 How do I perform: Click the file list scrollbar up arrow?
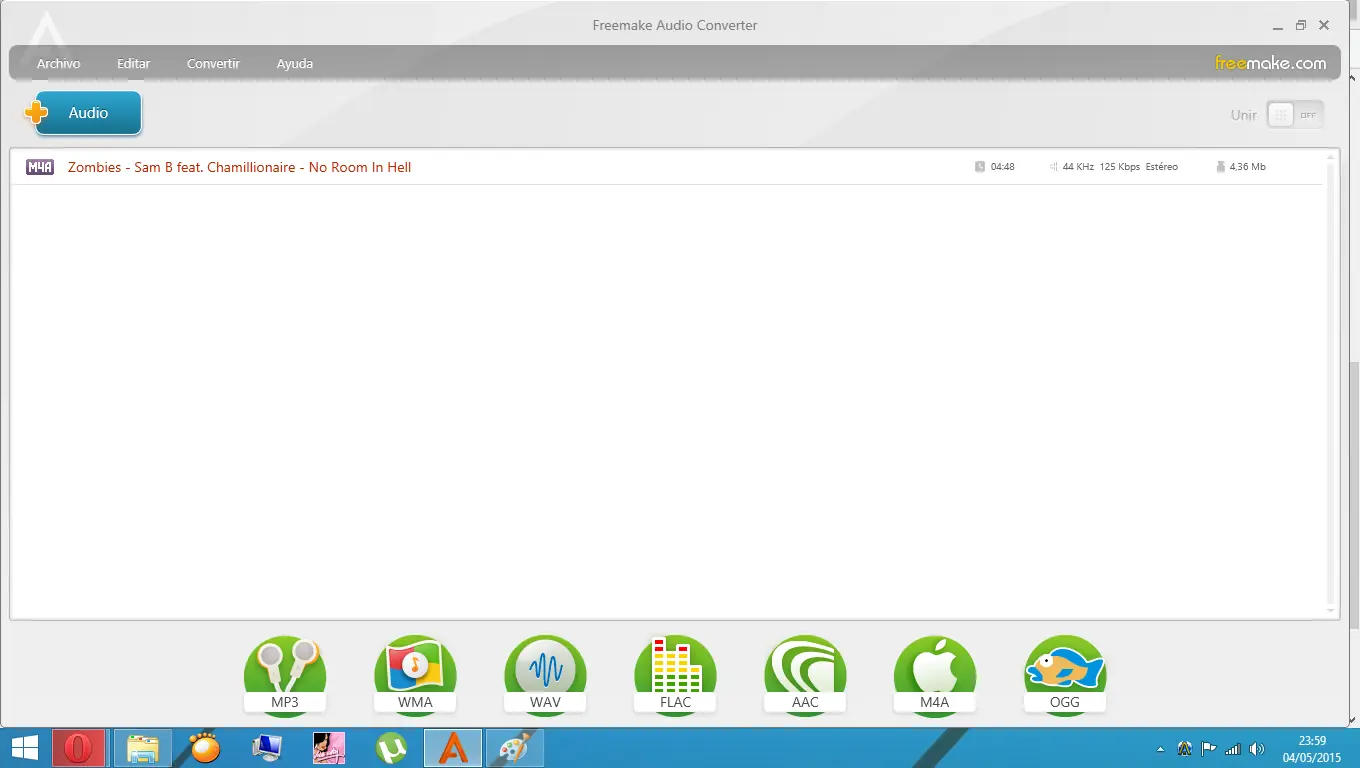tap(1330, 157)
